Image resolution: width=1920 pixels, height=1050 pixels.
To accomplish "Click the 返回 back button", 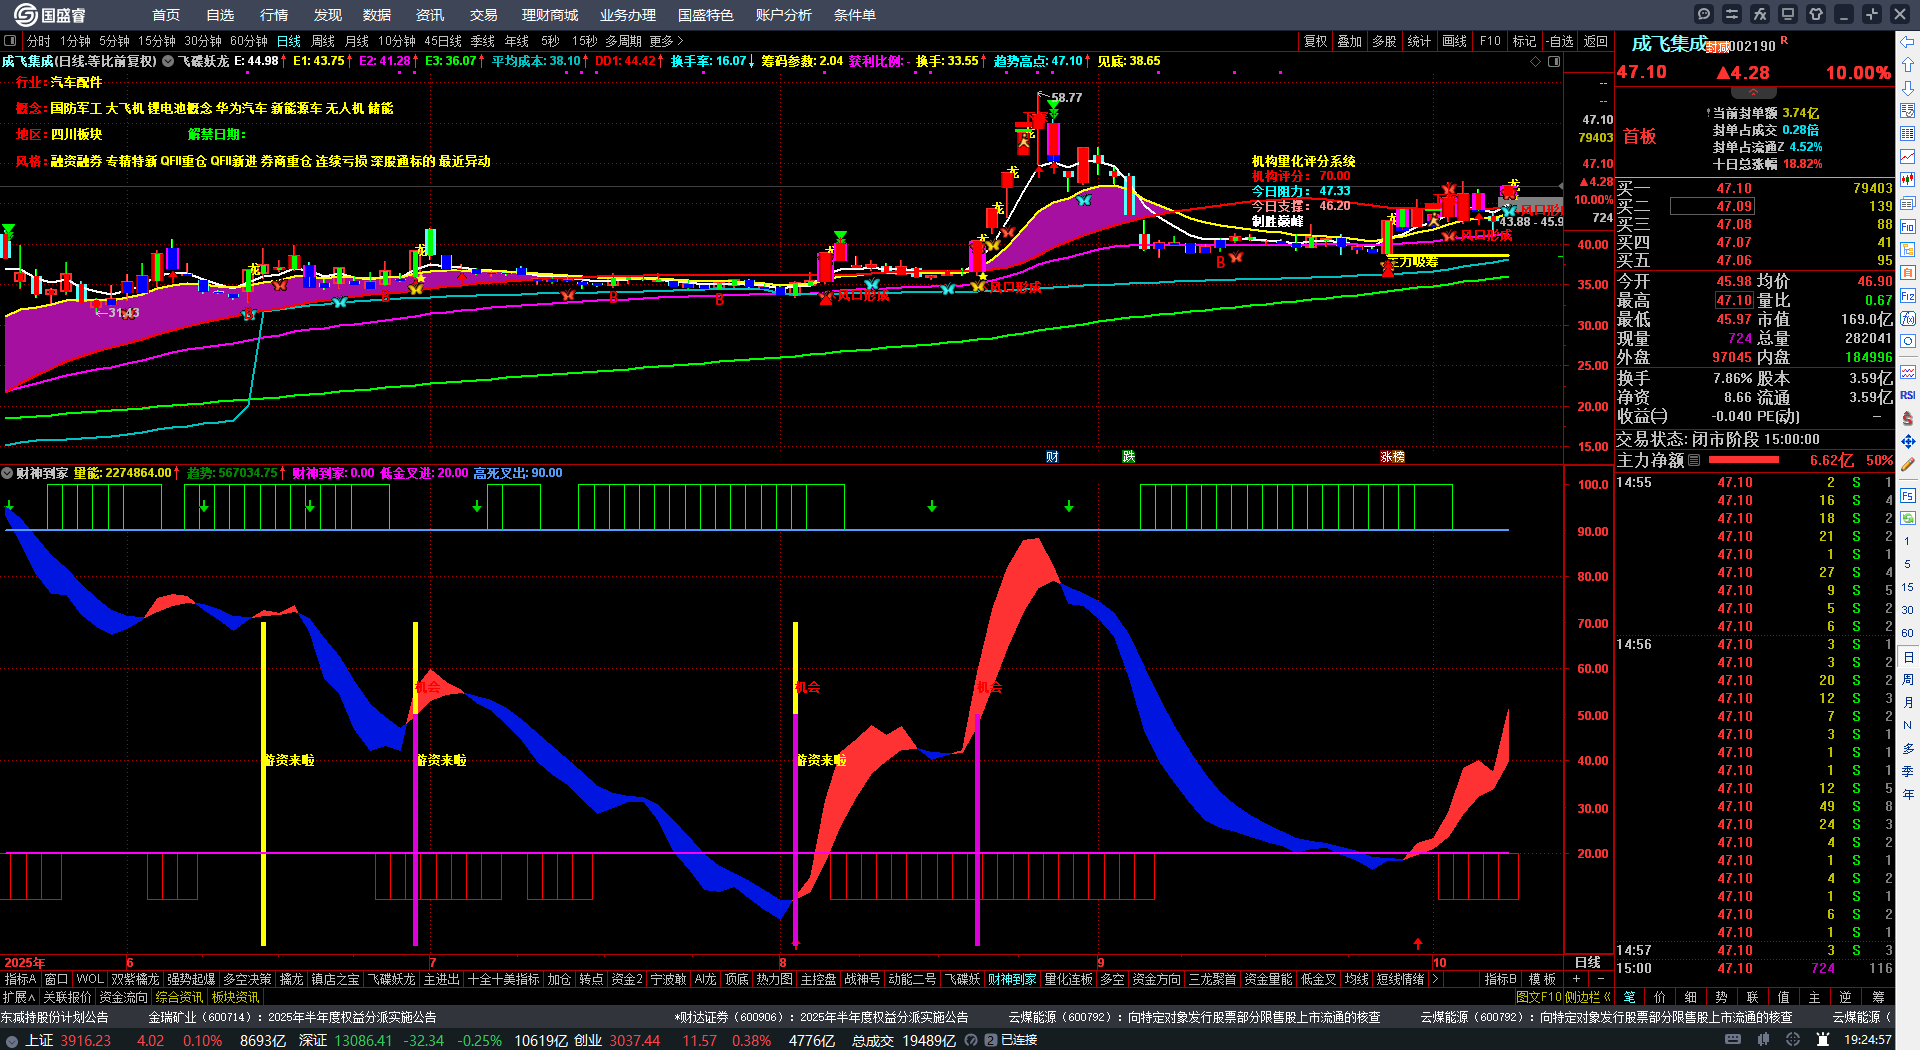I will click(1596, 41).
